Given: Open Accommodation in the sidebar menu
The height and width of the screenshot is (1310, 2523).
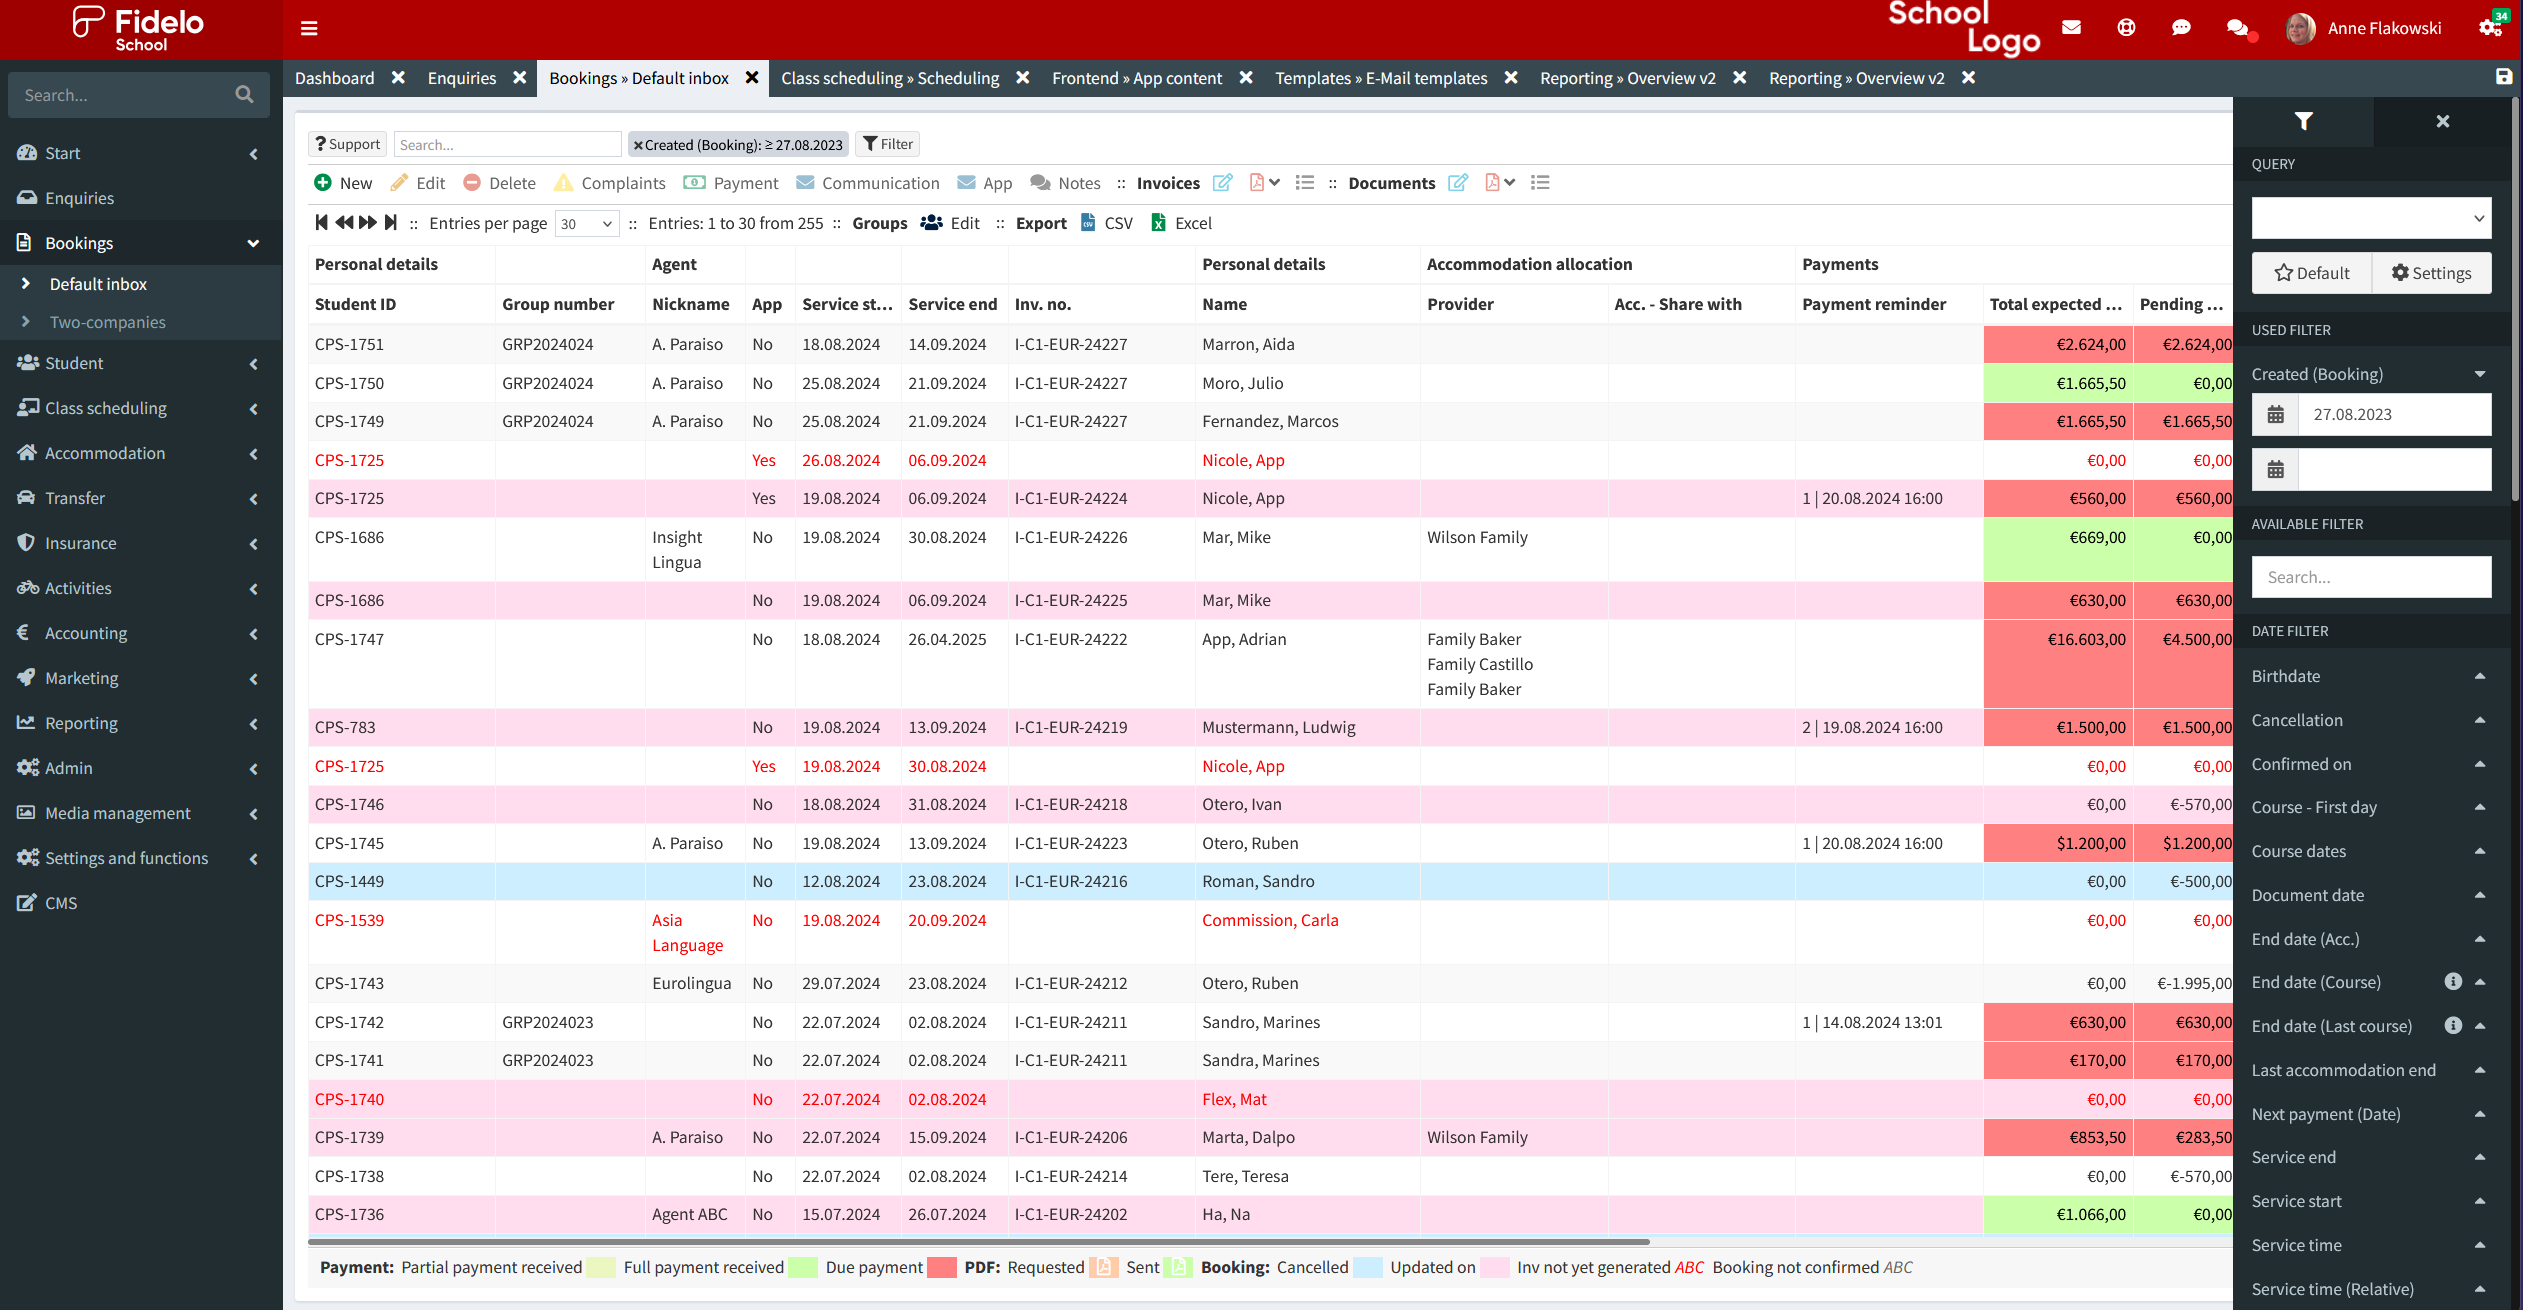Looking at the screenshot, I should (x=105, y=453).
